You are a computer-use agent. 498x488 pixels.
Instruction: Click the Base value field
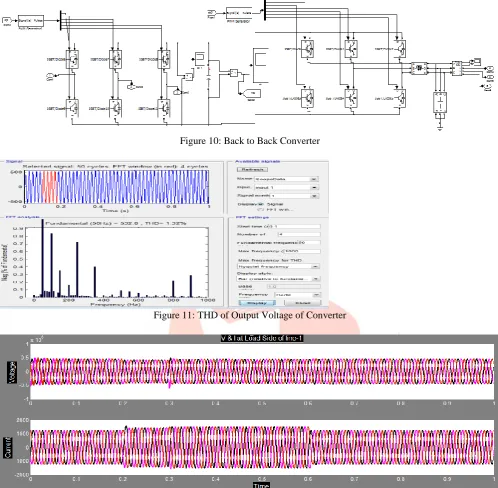coord(294,287)
